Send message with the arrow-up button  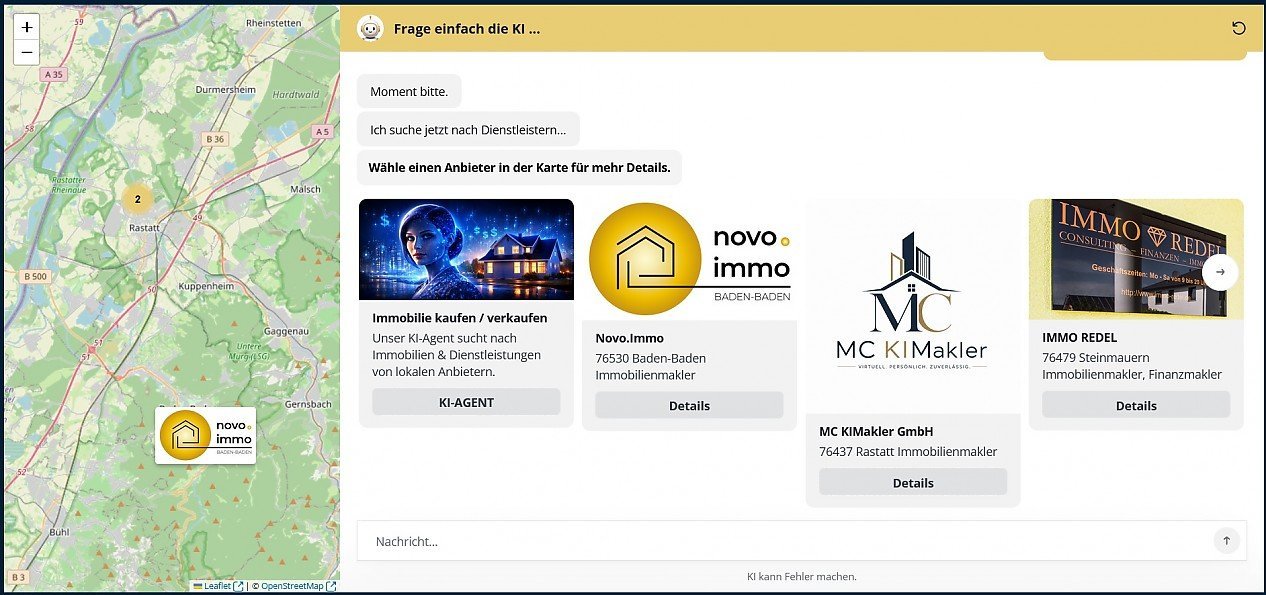click(1226, 541)
